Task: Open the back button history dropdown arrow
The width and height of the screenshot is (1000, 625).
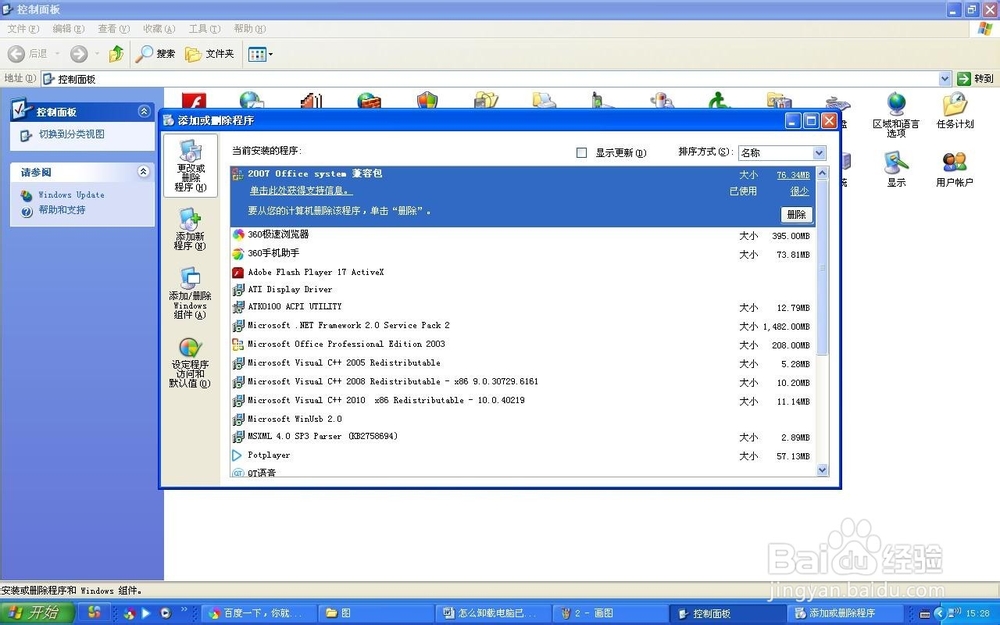Action: coord(57,54)
